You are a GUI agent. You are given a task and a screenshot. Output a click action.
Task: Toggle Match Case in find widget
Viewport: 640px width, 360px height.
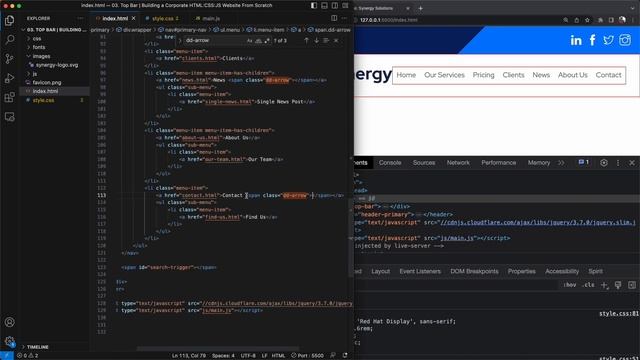(x=249, y=40)
